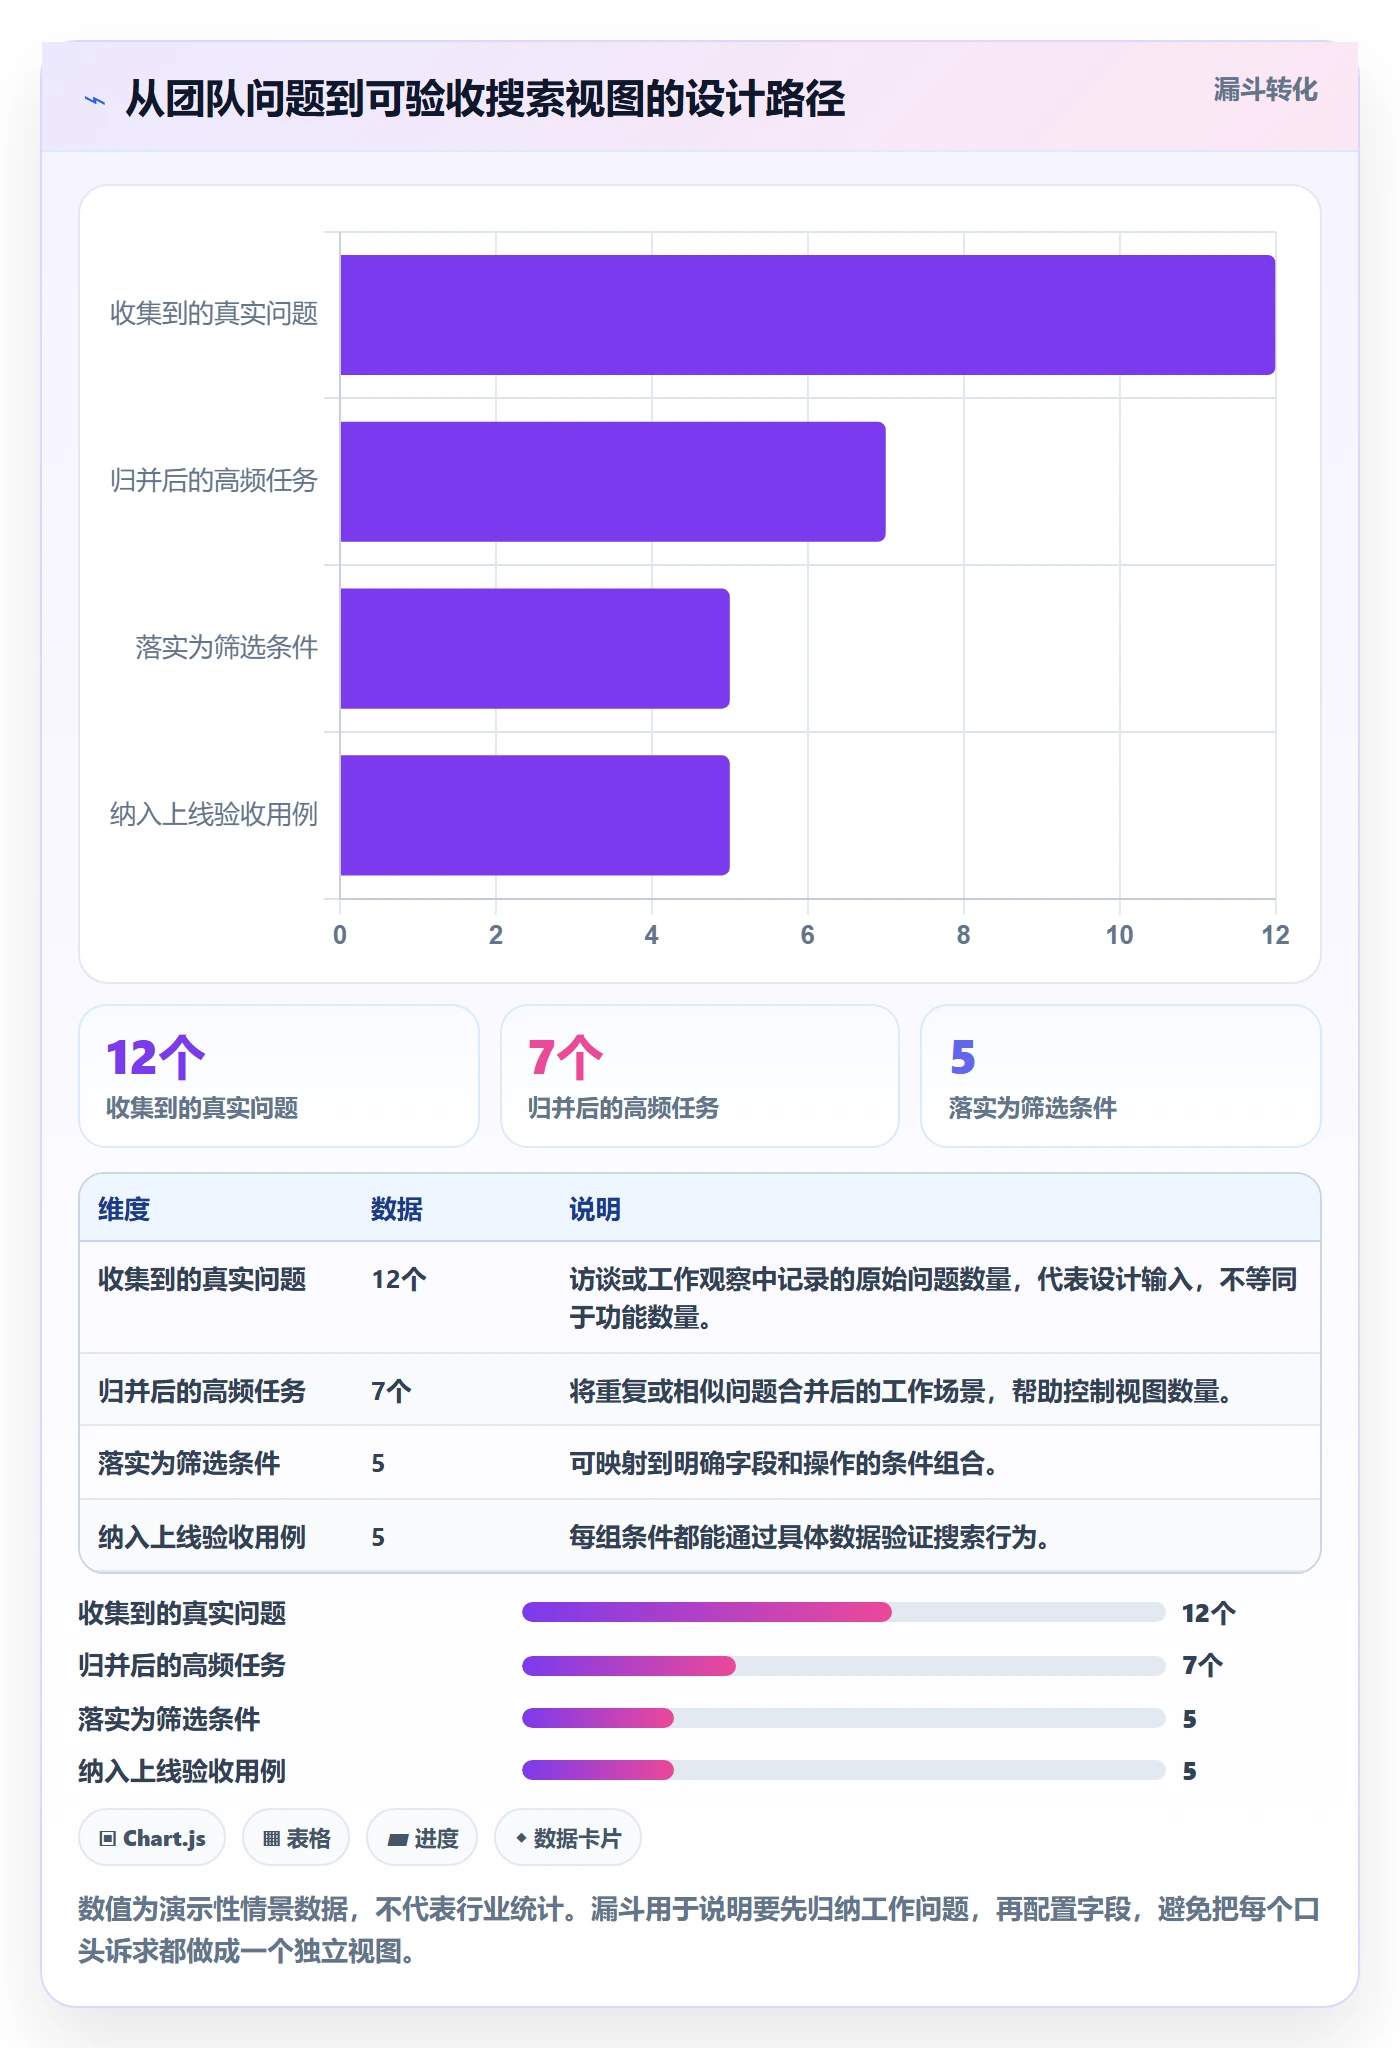Click the 归并后的高频任务 cell in the table
The image size is (1400, 2048).
202,1392
